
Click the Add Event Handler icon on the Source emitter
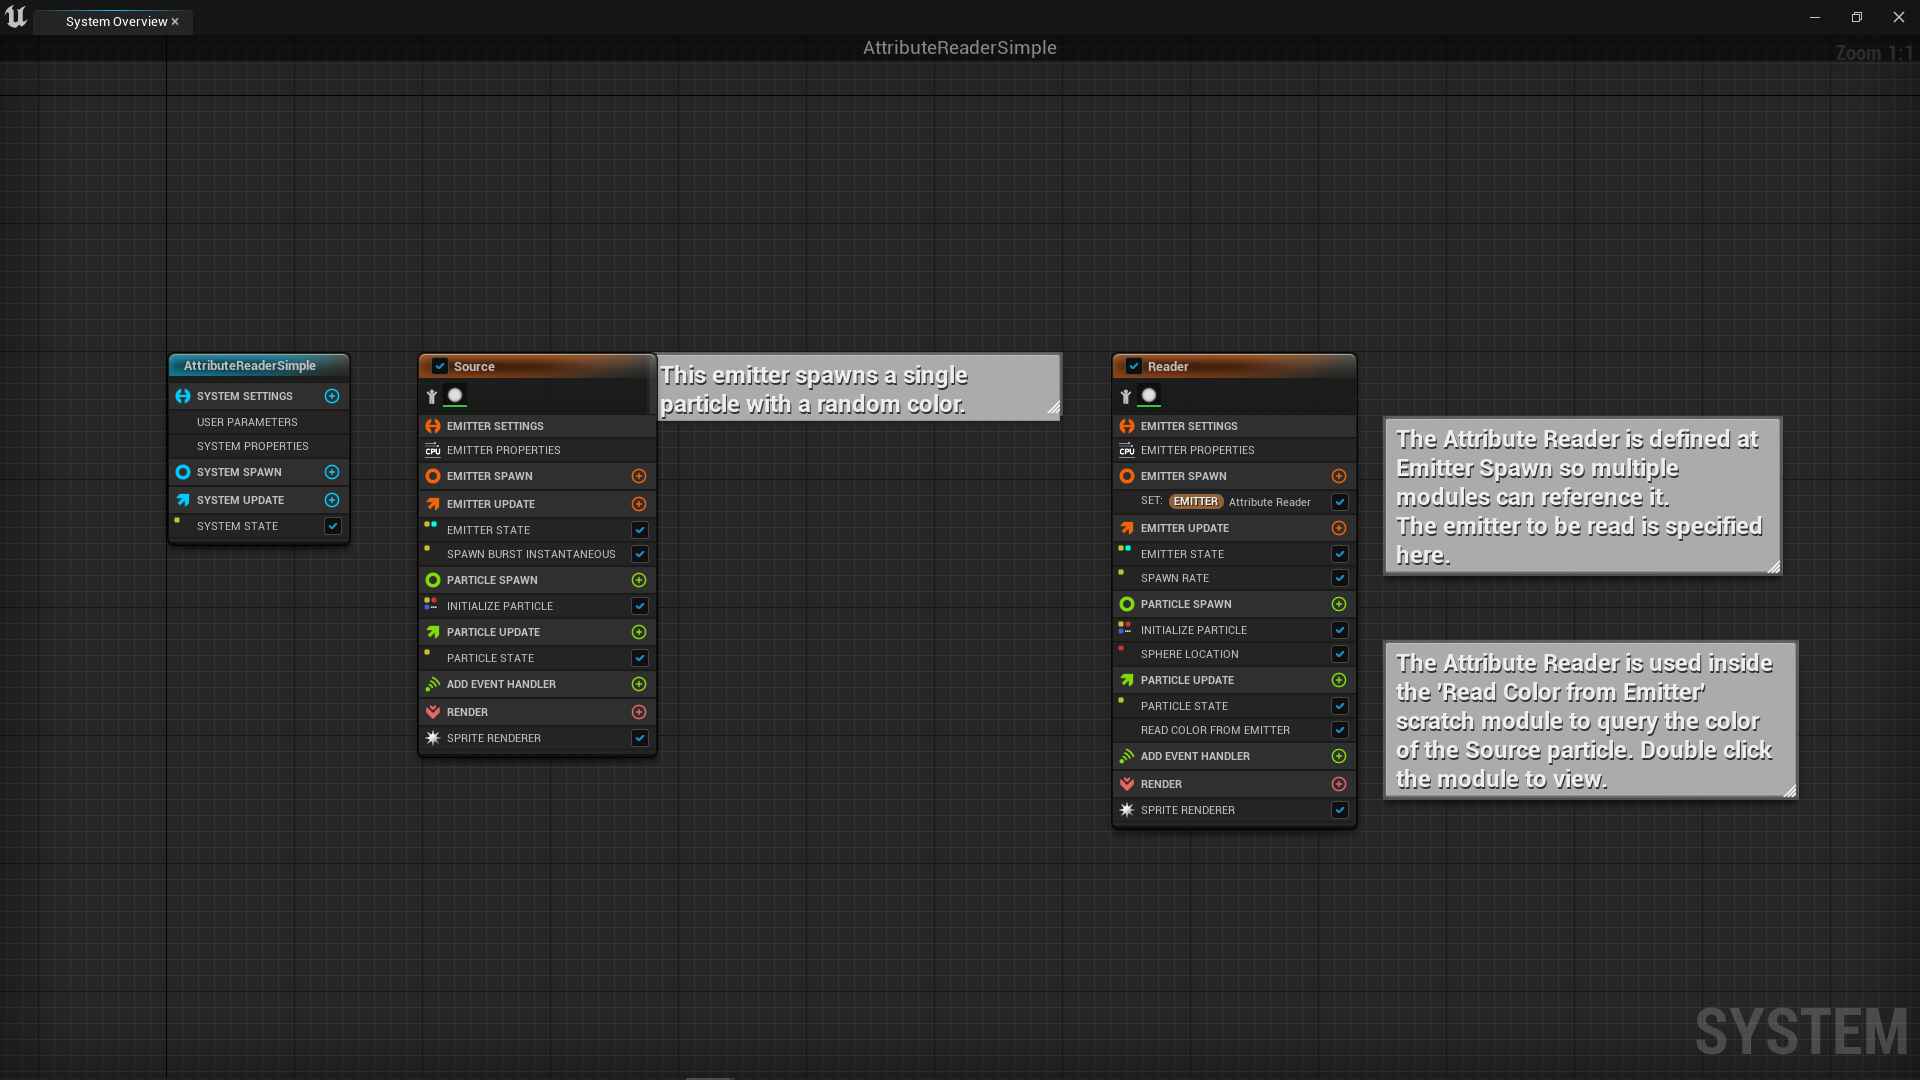432,684
